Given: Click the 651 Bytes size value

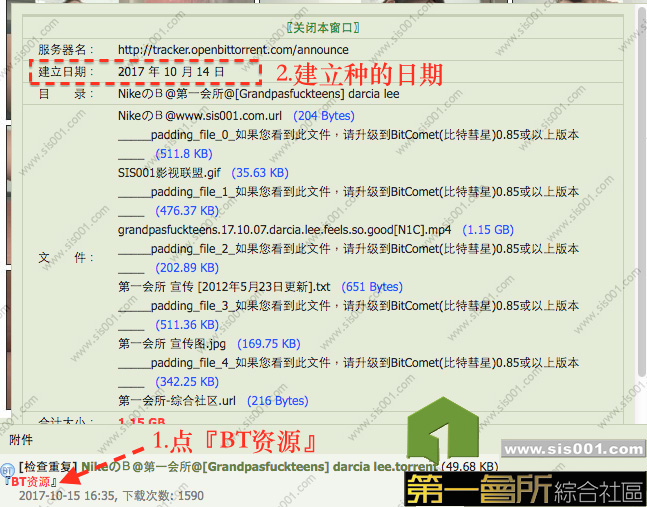Looking at the screenshot, I should coord(372,287).
